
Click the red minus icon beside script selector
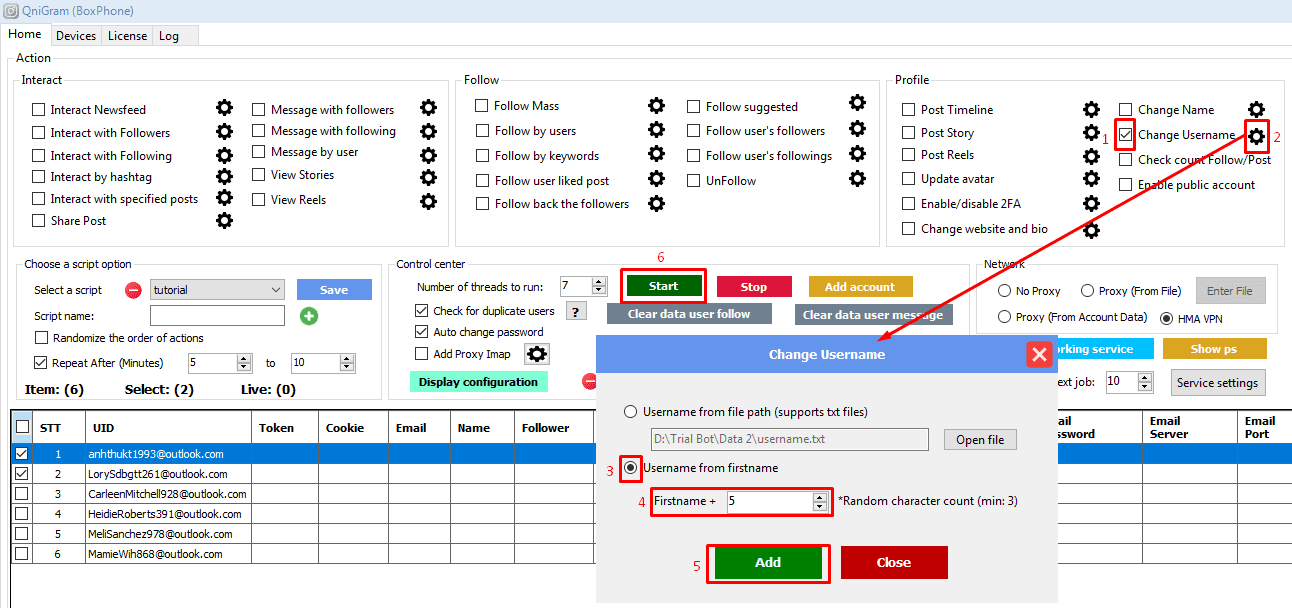(x=134, y=290)
